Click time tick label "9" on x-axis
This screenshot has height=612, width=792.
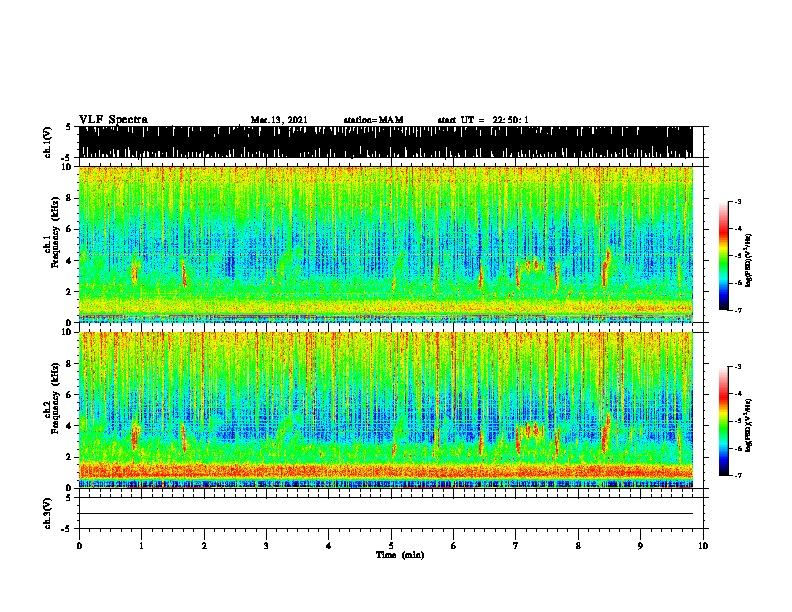pos(640,546)
